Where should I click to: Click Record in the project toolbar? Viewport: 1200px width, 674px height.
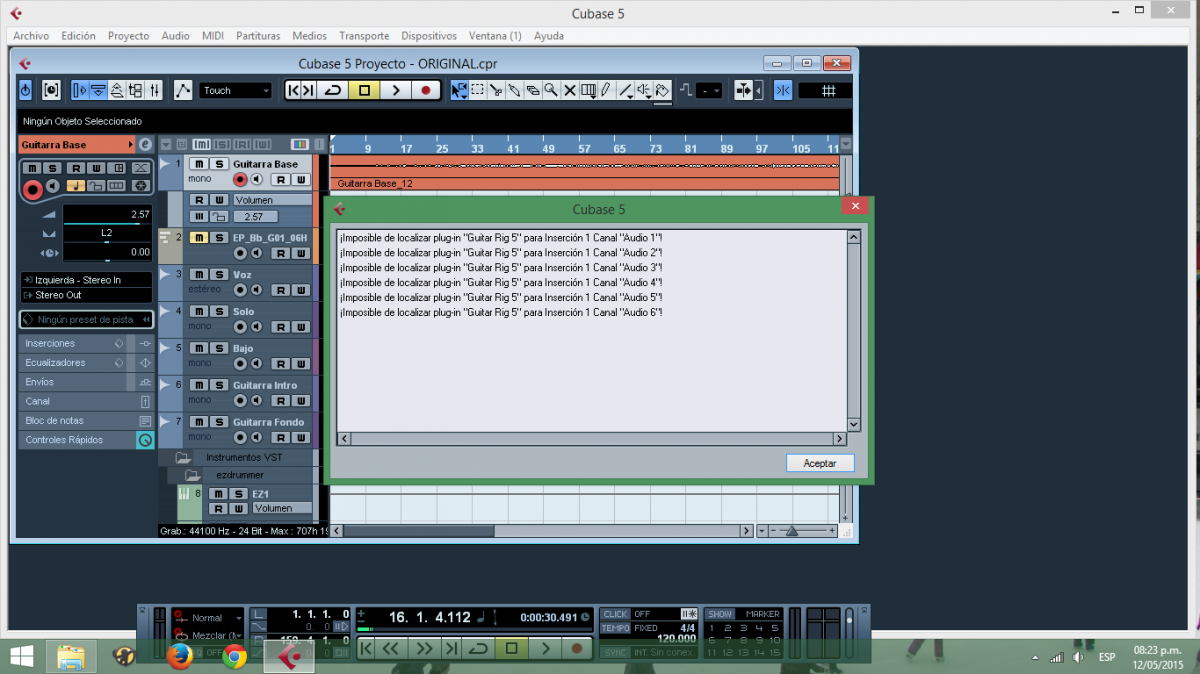point(426,90)
